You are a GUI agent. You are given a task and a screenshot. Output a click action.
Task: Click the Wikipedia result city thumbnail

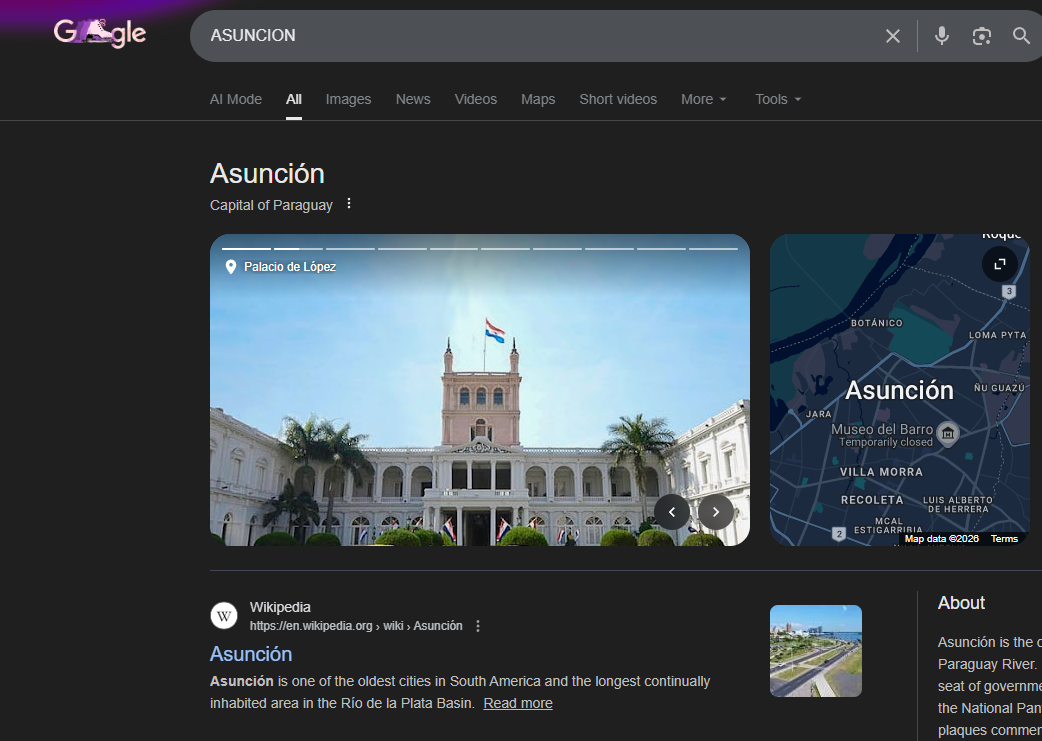[x=815, y=651]
